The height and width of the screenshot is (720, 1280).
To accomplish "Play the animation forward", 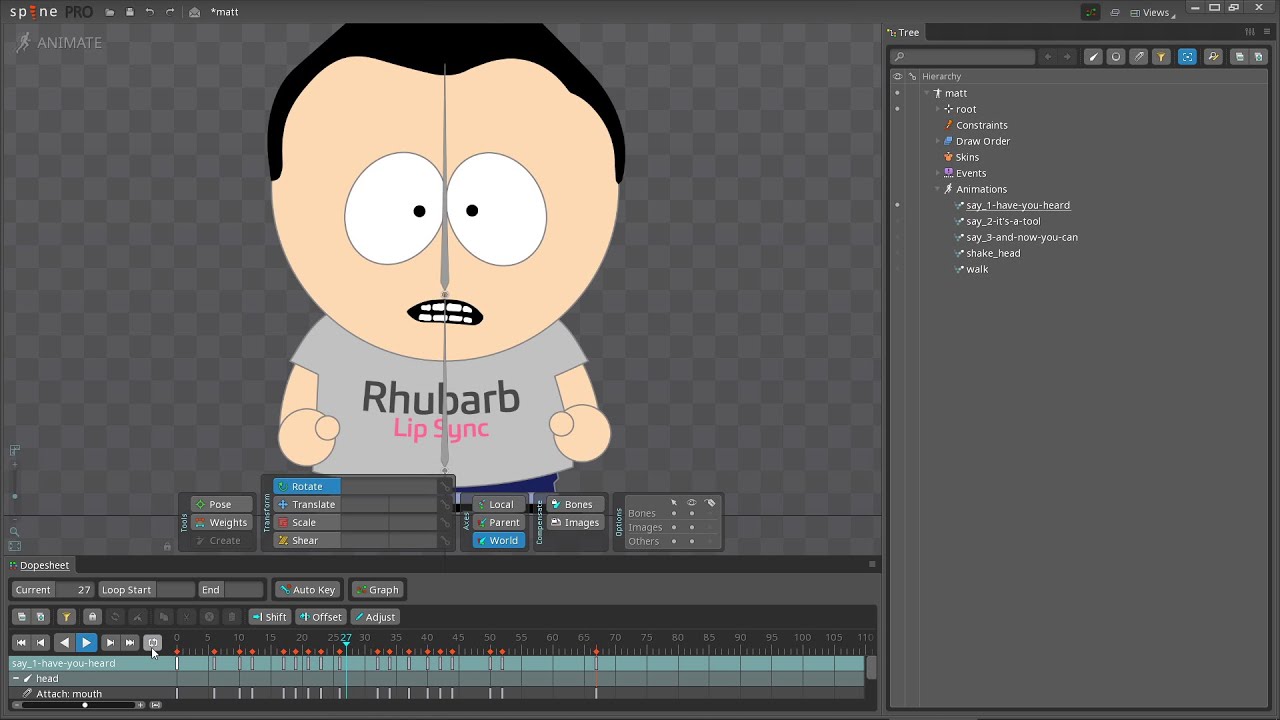I will (87, 643).
